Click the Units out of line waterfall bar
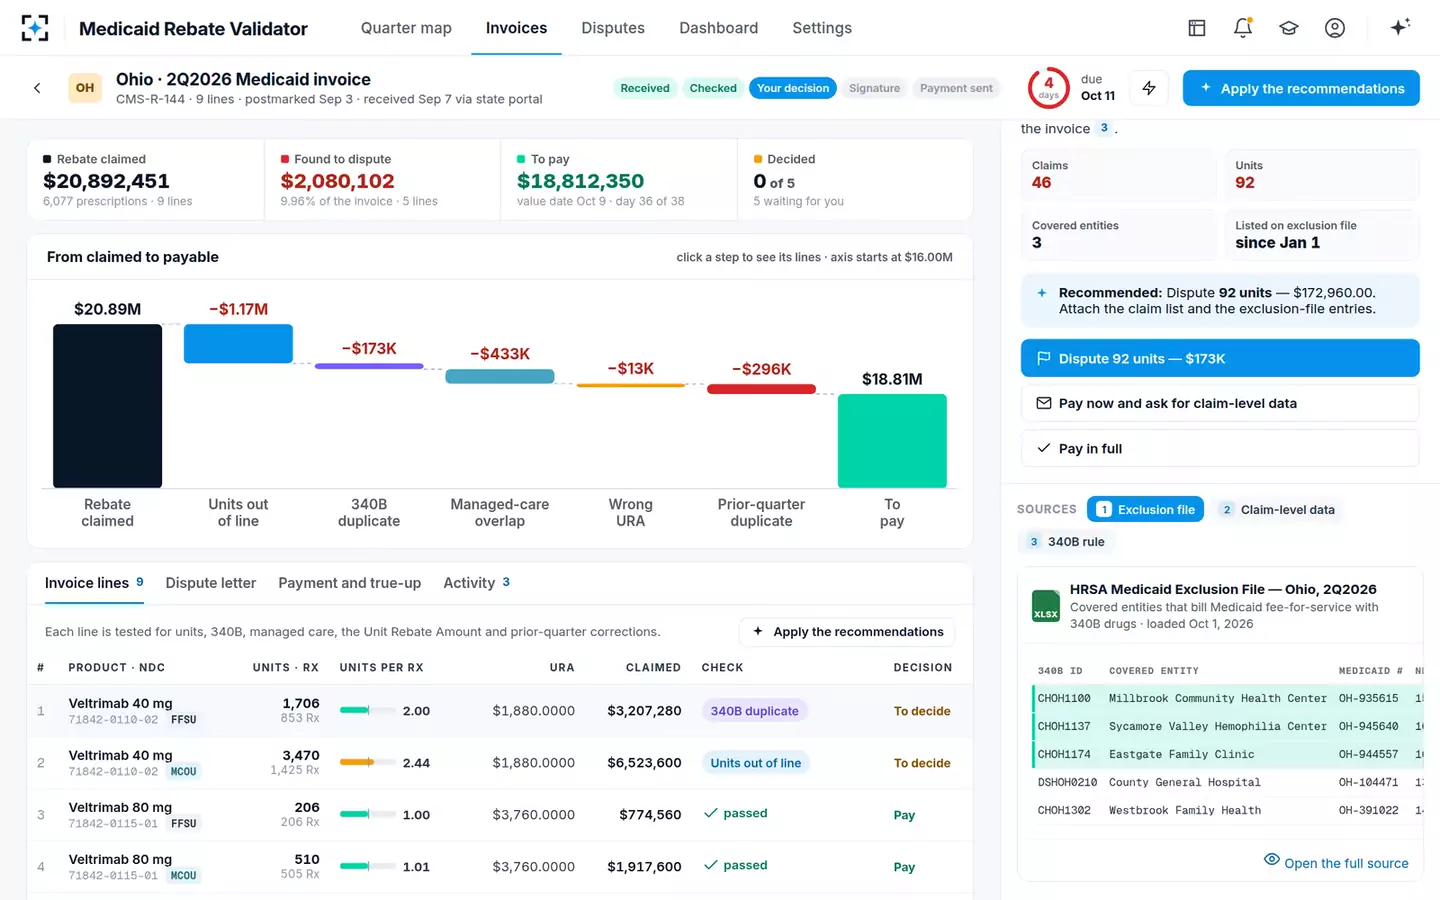1440x900 pixels. point(238,343)
